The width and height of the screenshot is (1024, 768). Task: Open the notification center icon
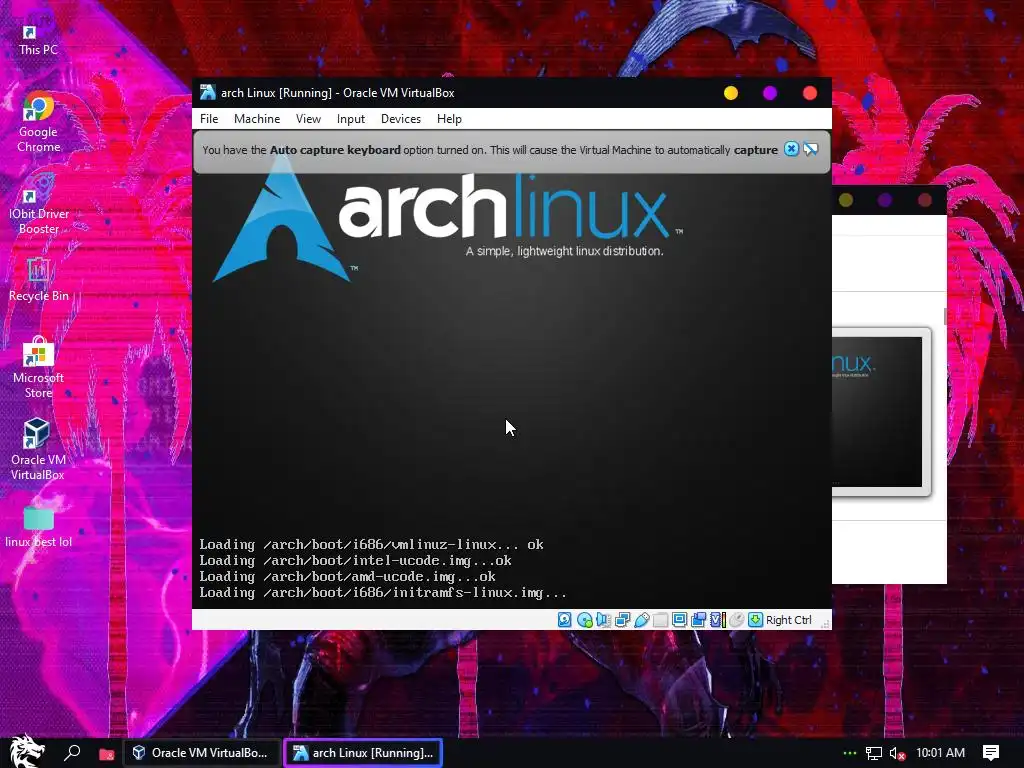tap(991, 753)
